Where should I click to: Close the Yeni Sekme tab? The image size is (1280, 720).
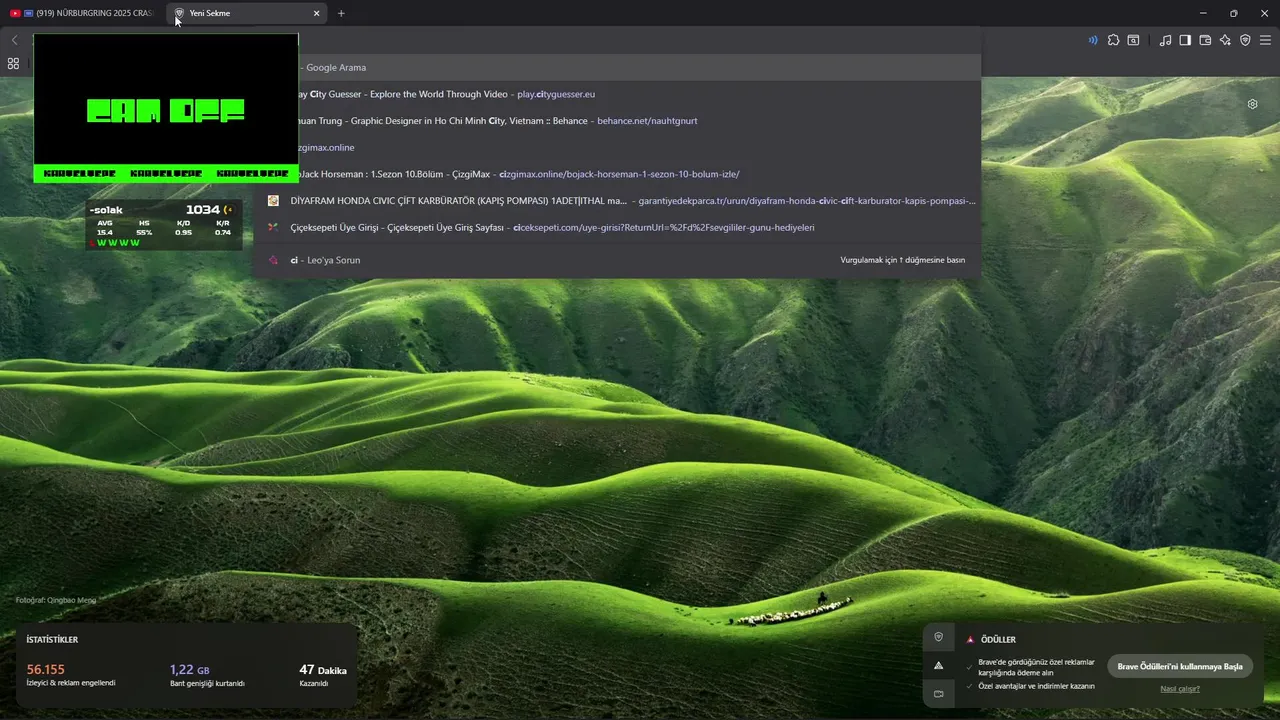(317, 13)
